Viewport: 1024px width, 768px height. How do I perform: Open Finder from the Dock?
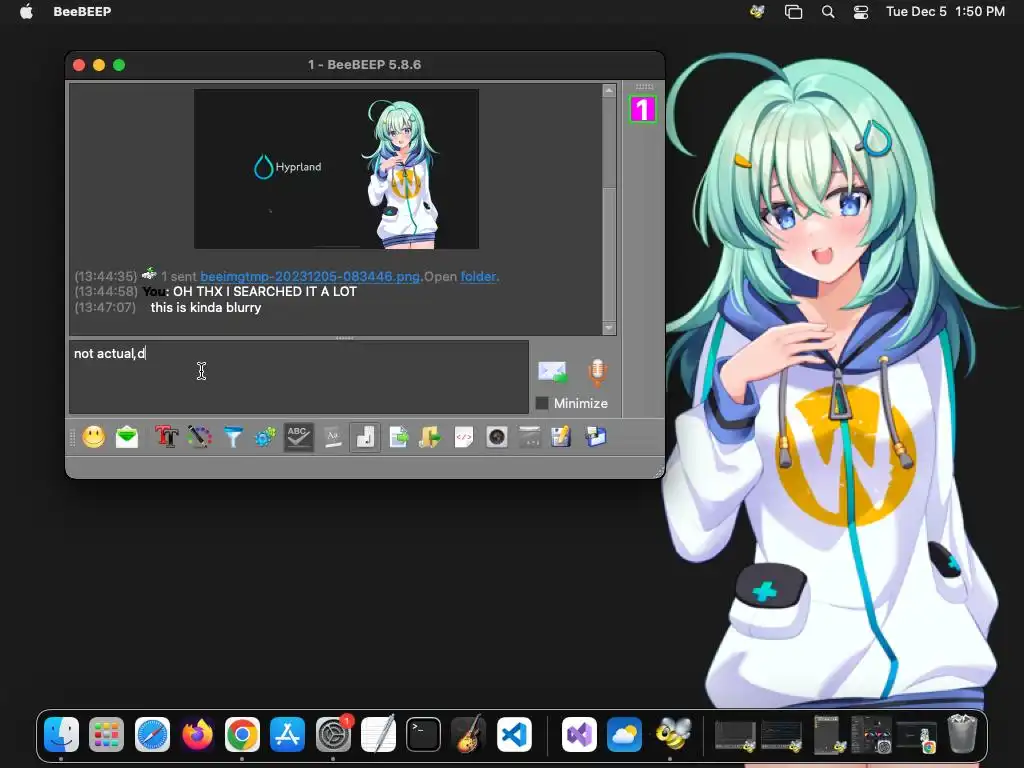[x=61, y=735]
